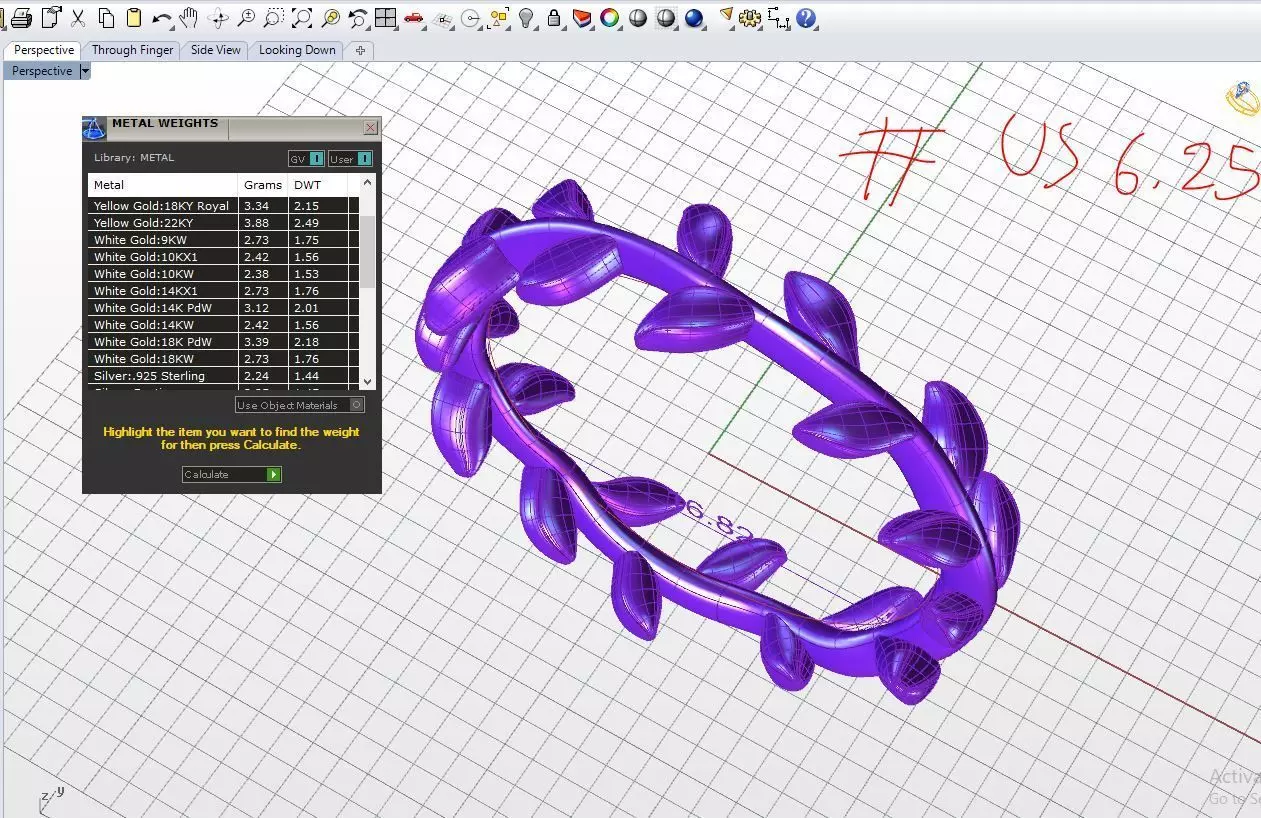This screenshot has height=818, width=1261.
Task: Close the Metal Weights panel
Action: pyautogui.click(x=370, y=128)
